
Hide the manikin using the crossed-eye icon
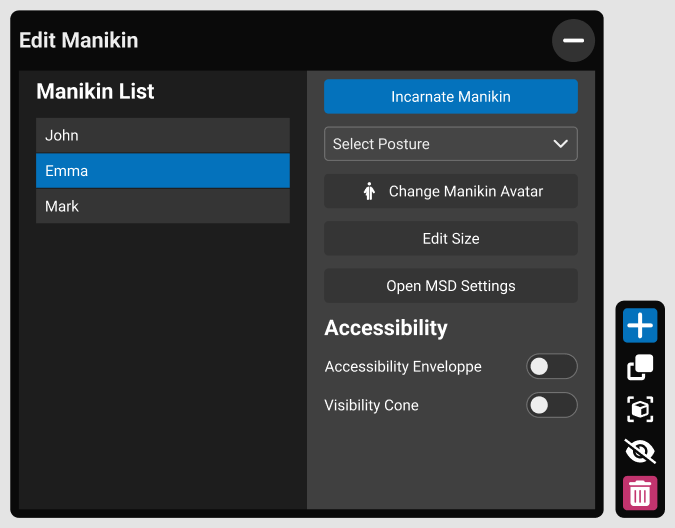[640, 451]
